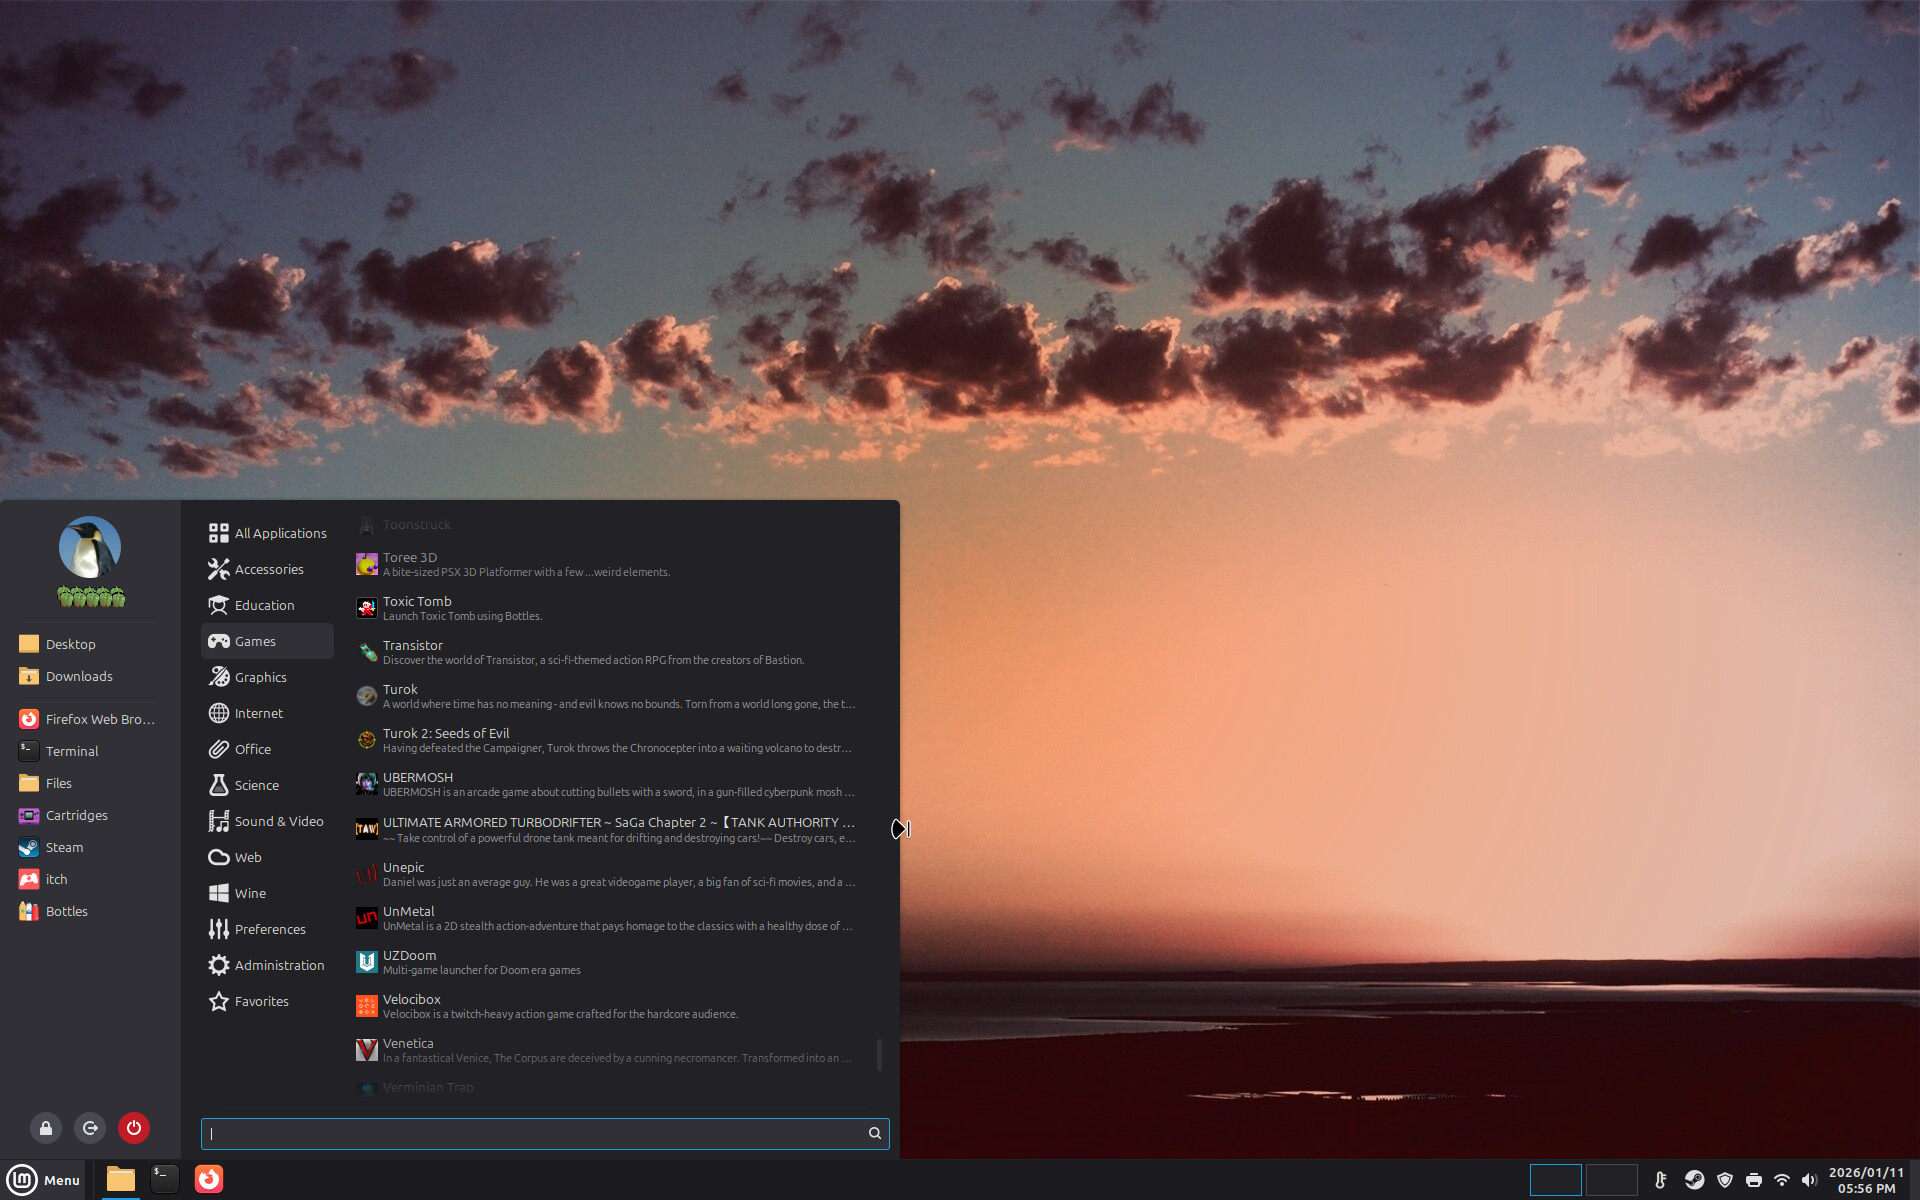
Task: Open the volume control in tray
Action: click(x=1809, y=1180)
